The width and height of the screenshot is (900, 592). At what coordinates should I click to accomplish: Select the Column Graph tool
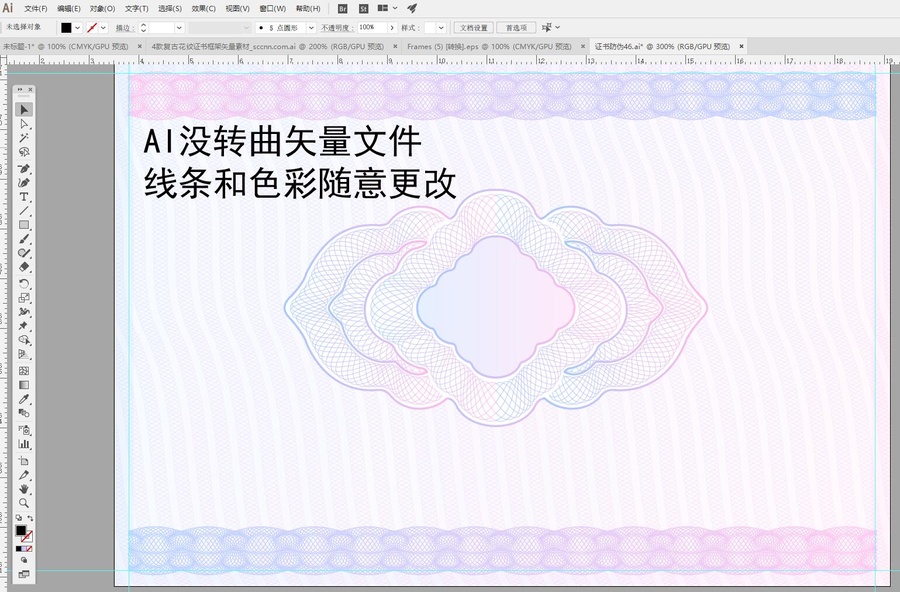pyautogui.click(x=24, y=444)
